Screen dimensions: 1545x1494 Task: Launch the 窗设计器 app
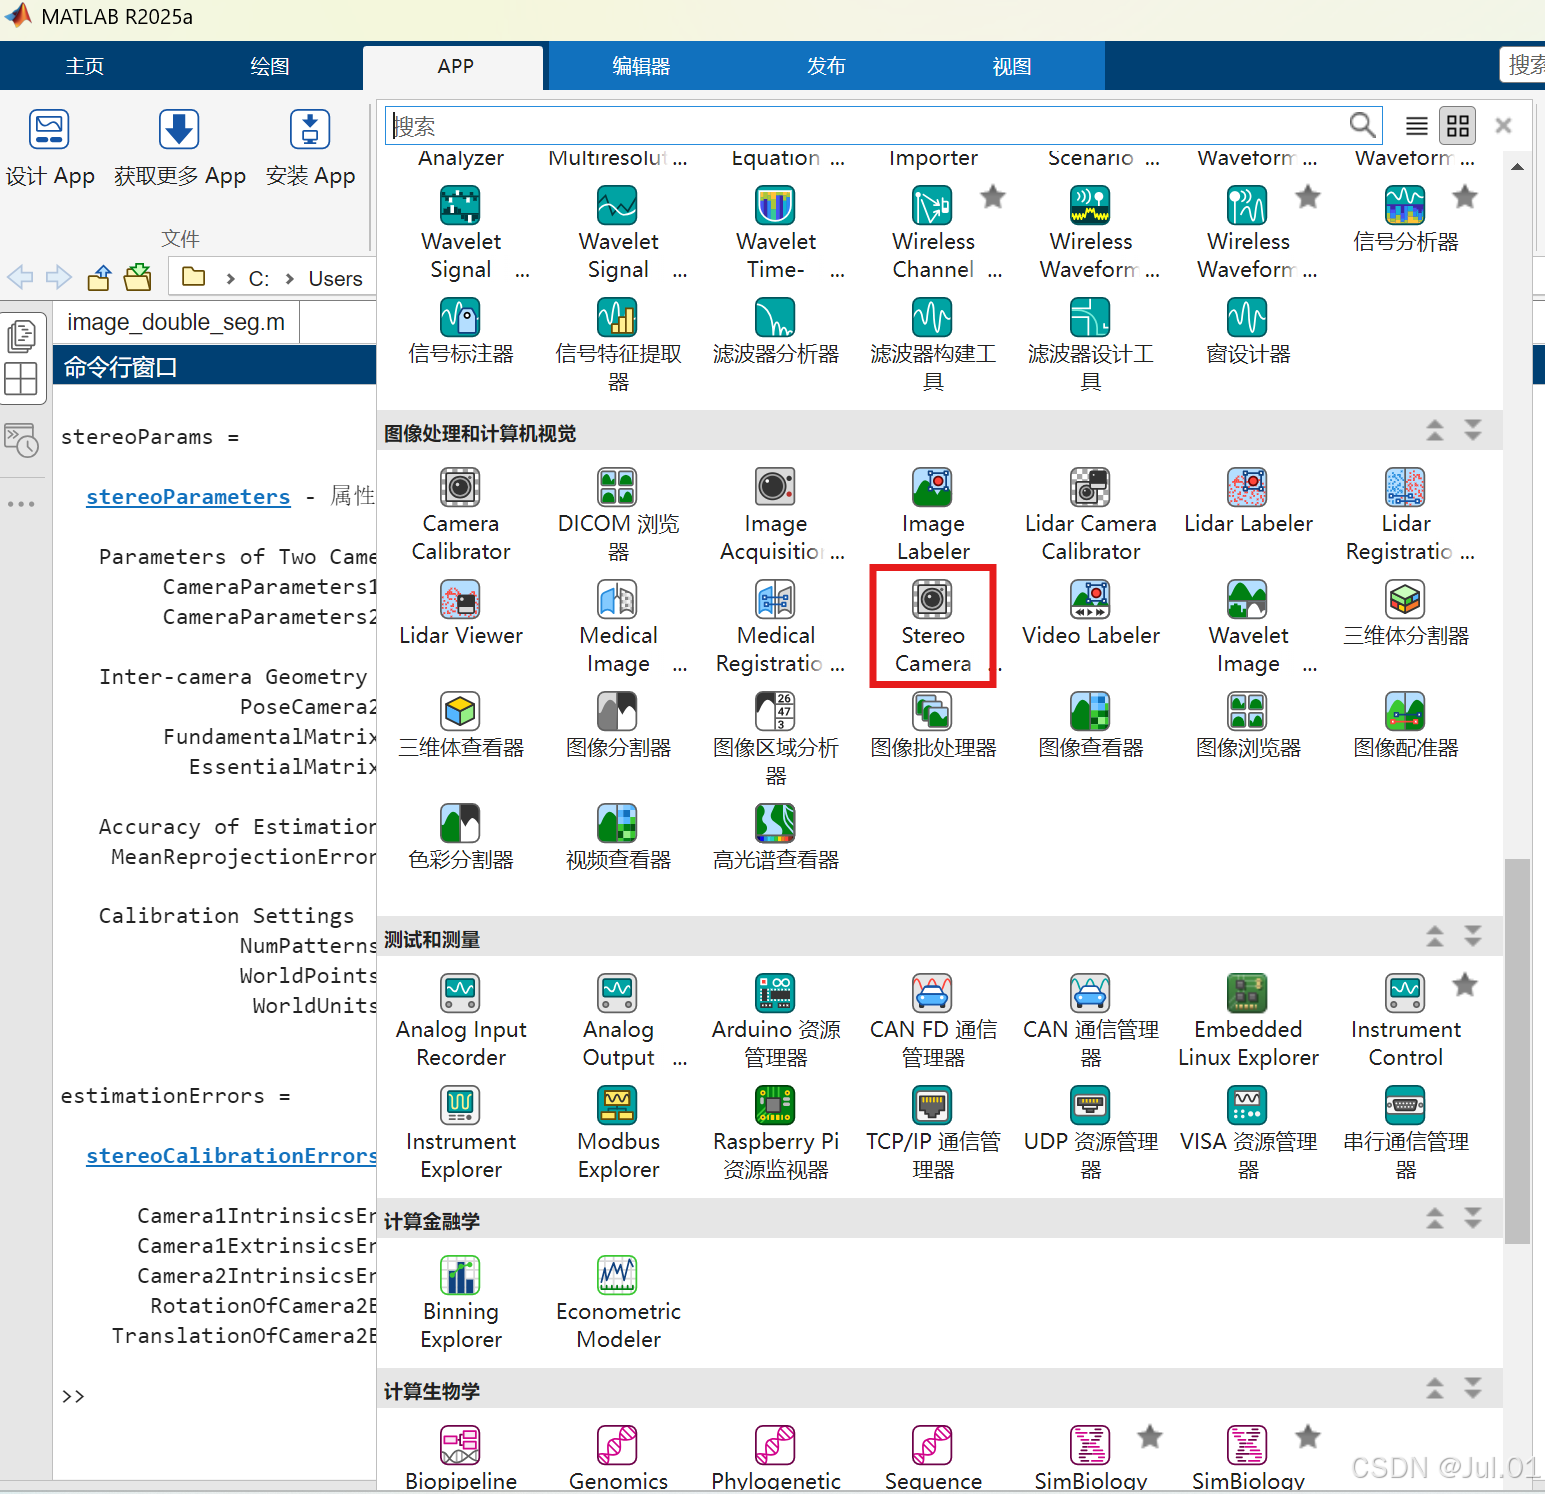coord(1248,332)
